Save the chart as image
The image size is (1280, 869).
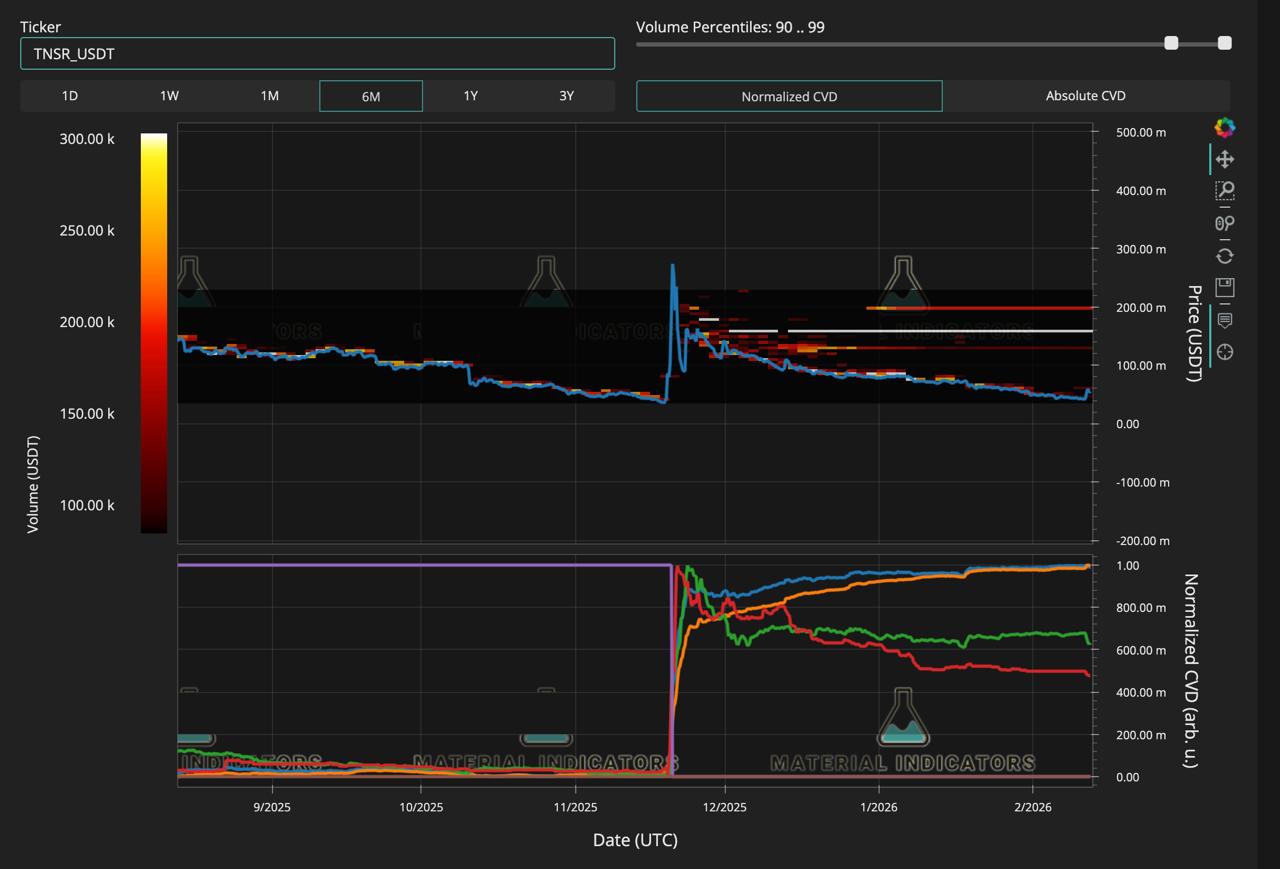tap(1224, 288)
